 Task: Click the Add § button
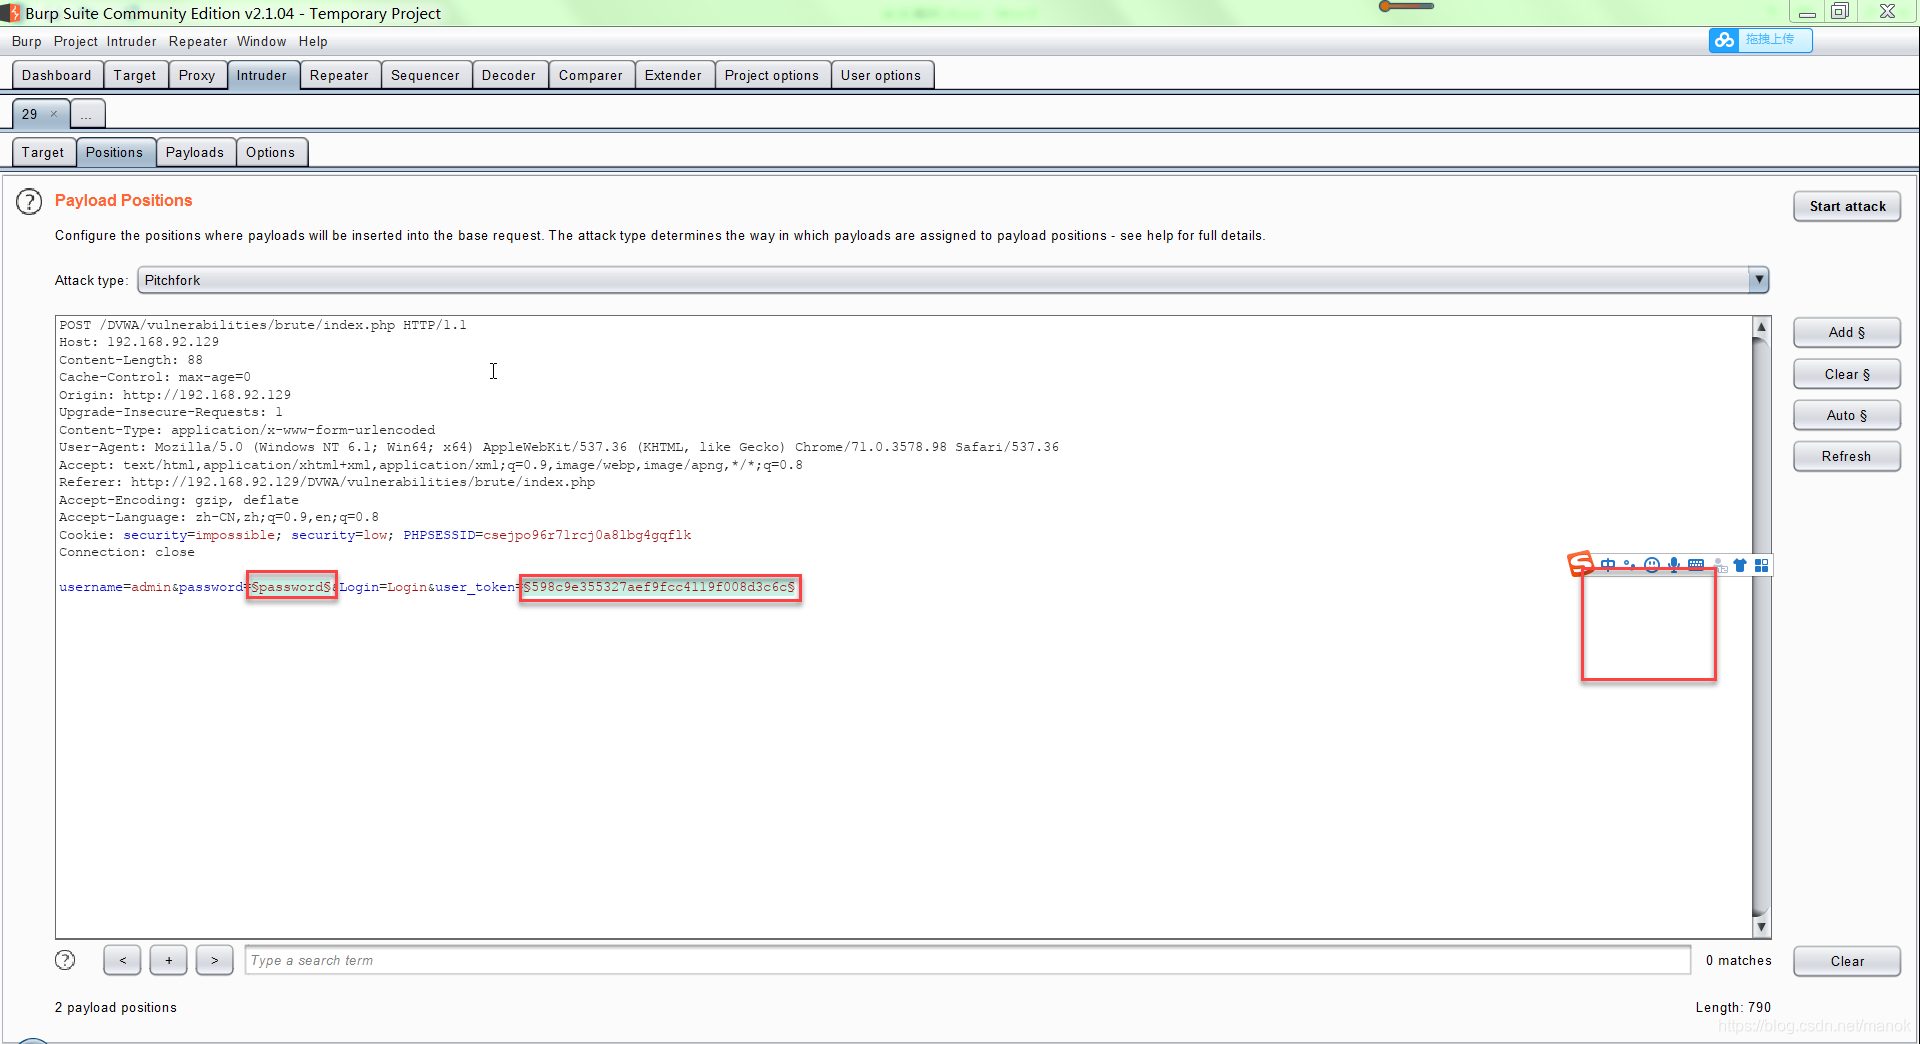(1847, 332)
